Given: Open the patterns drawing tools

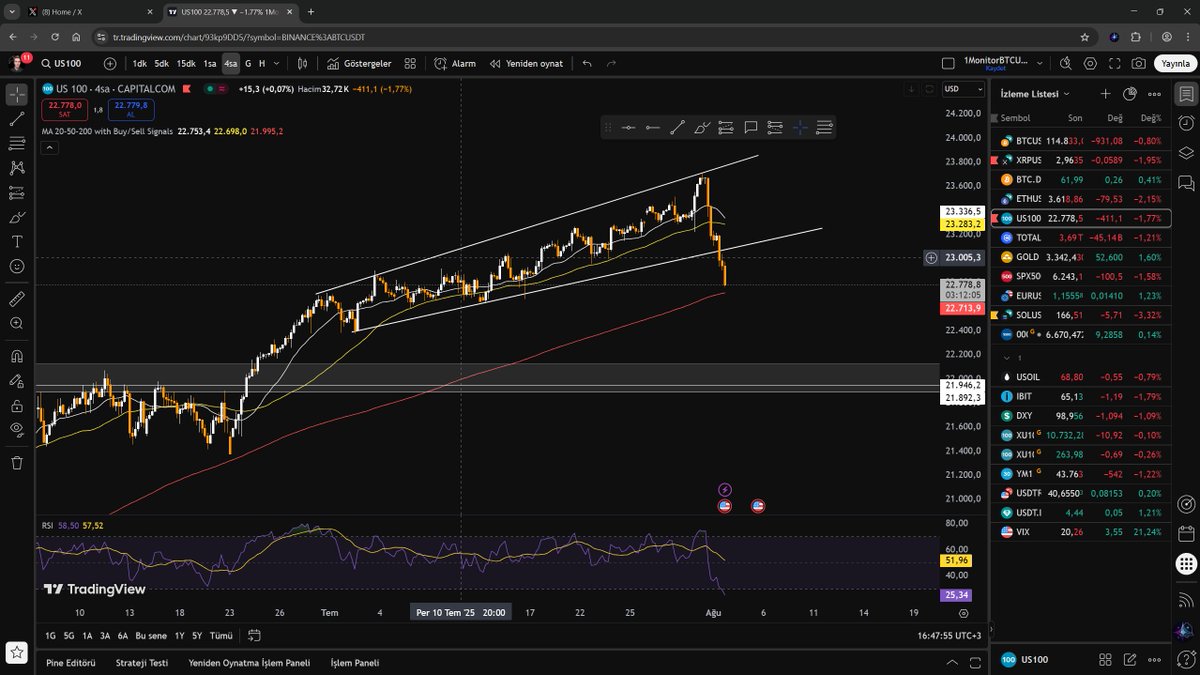Looking at the screenshot, I should click(x=17, y=168).
